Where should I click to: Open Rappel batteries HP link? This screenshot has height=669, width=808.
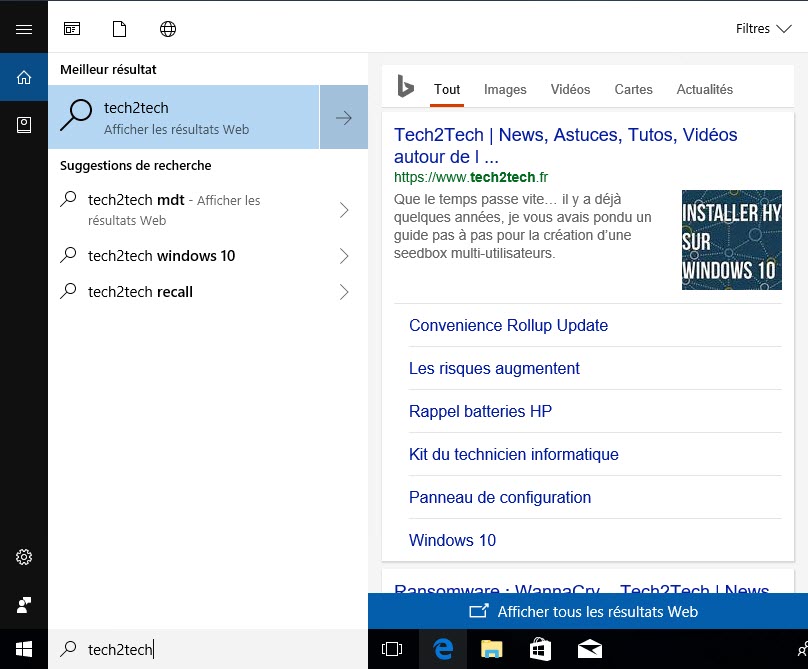[x=480, y=411]
